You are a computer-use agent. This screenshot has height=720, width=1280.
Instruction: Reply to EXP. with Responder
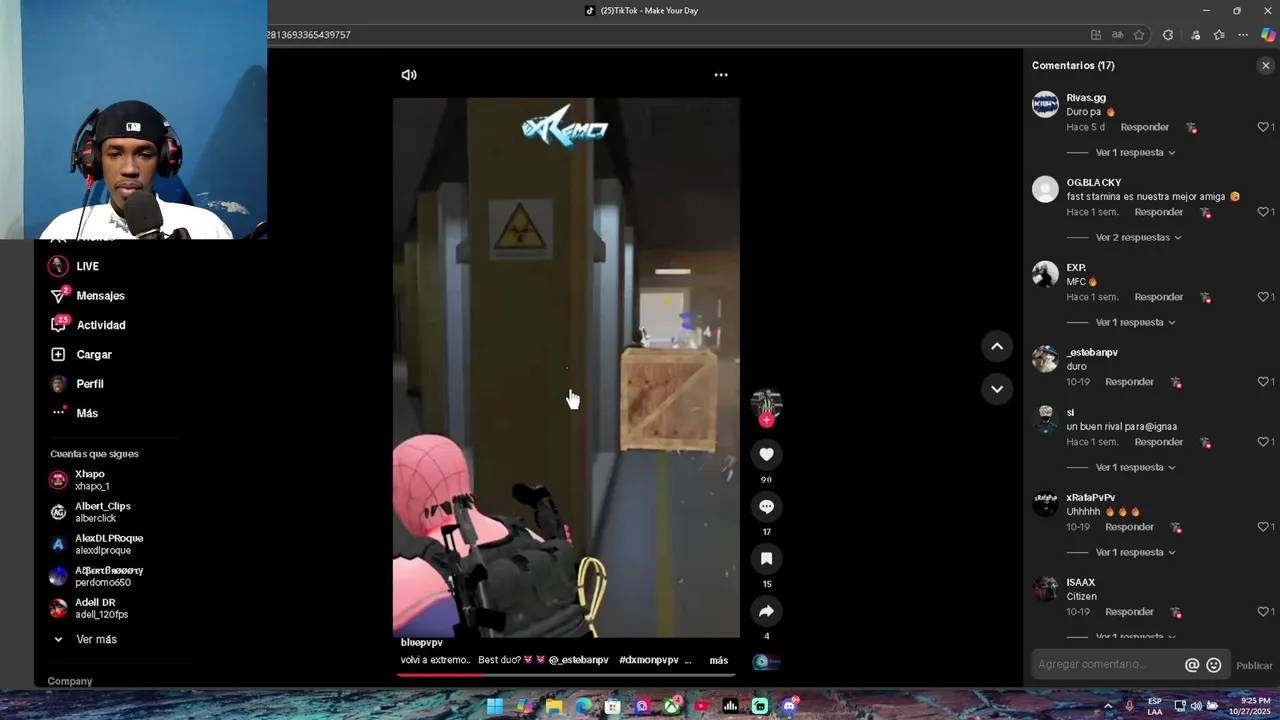[1159, 298]
